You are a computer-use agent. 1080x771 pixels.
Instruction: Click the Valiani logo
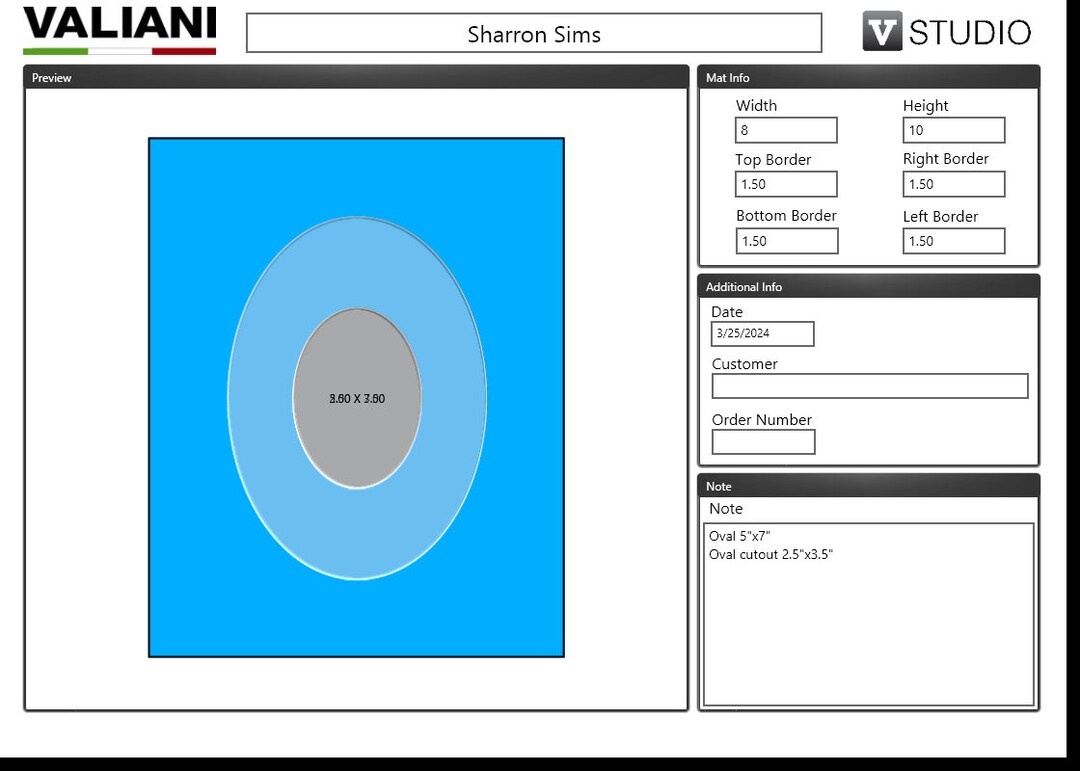pyautogui.click(x=117, y=28)
